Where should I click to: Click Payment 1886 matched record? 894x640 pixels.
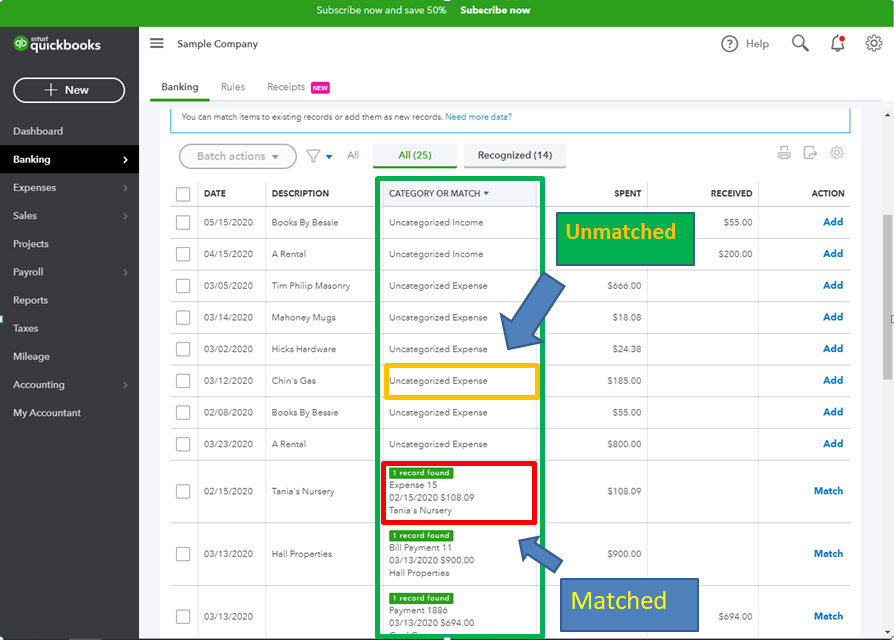coord(418,610)
